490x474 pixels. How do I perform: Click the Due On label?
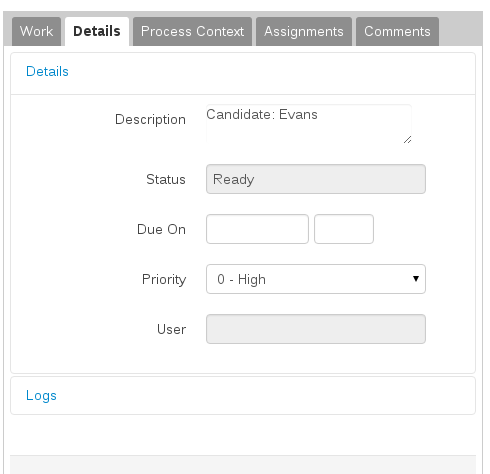pyautogui.click(x=161, y=229)
